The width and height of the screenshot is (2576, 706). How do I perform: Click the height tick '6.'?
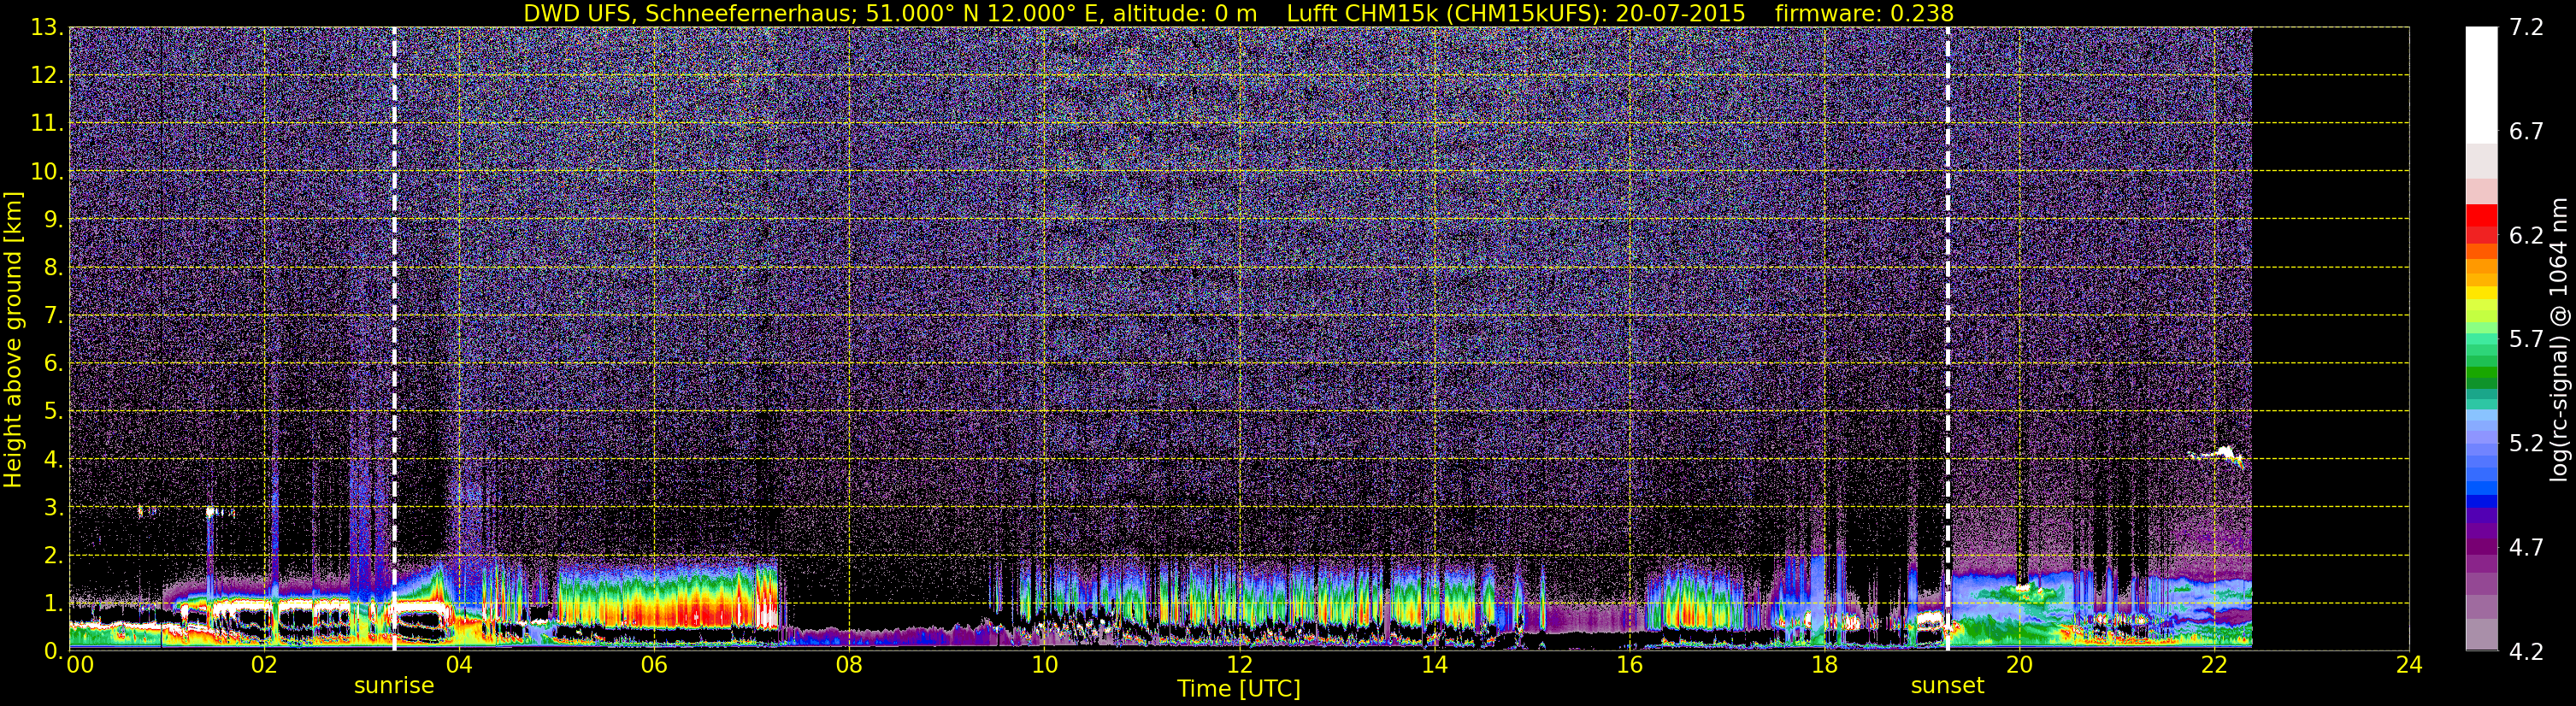[54, 364]
